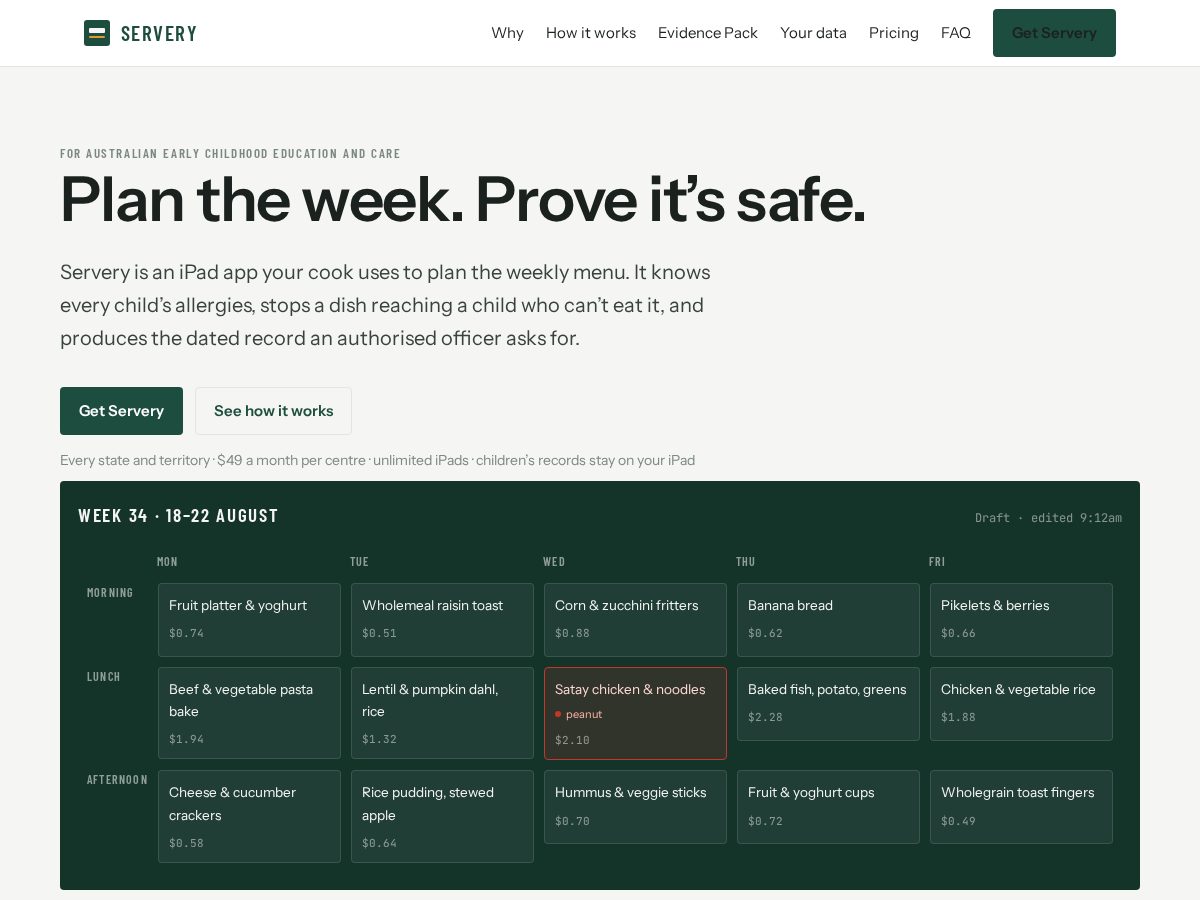This screenshot has width=1200, height=900.
Task: Click the THU column header
Action: pyautogui.click(x=746, y=562)
